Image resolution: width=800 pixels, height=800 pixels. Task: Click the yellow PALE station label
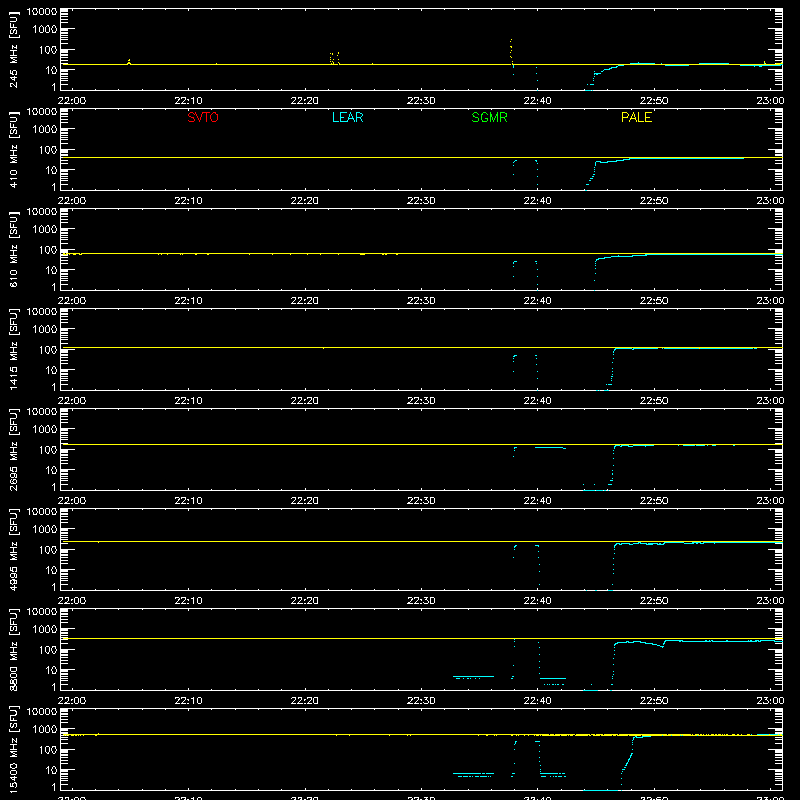click(636, 117)
